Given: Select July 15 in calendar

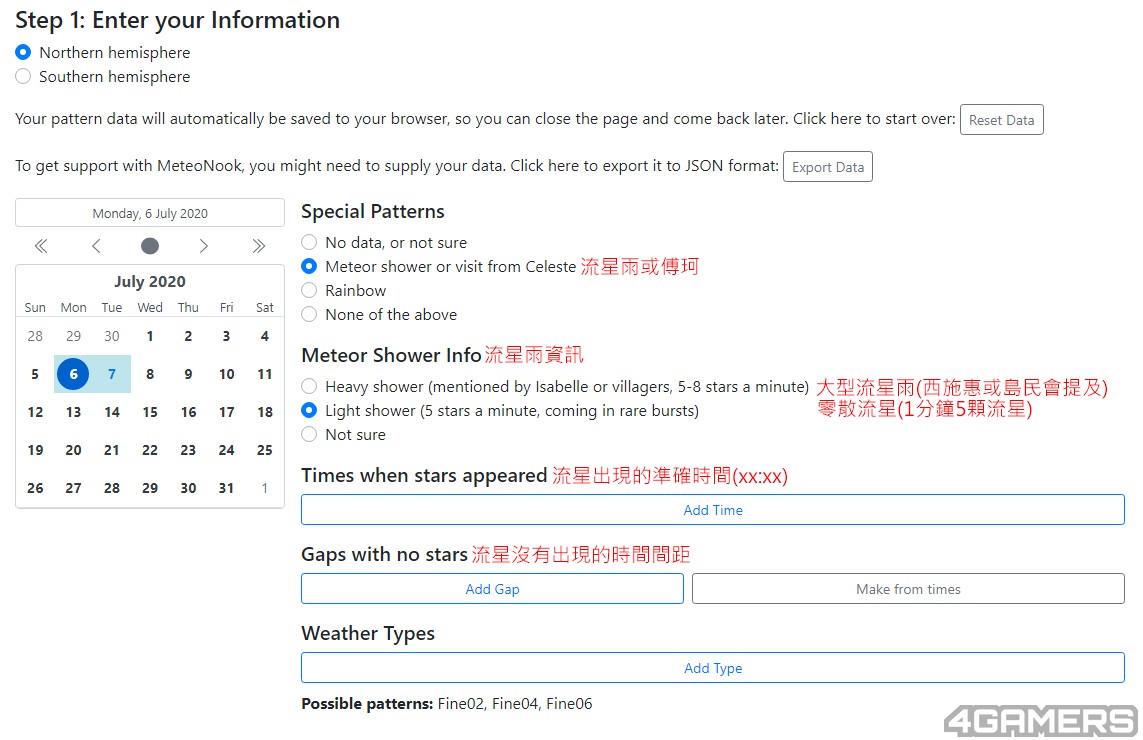Looking at the screenshot, I should click(x=150, y=412).
